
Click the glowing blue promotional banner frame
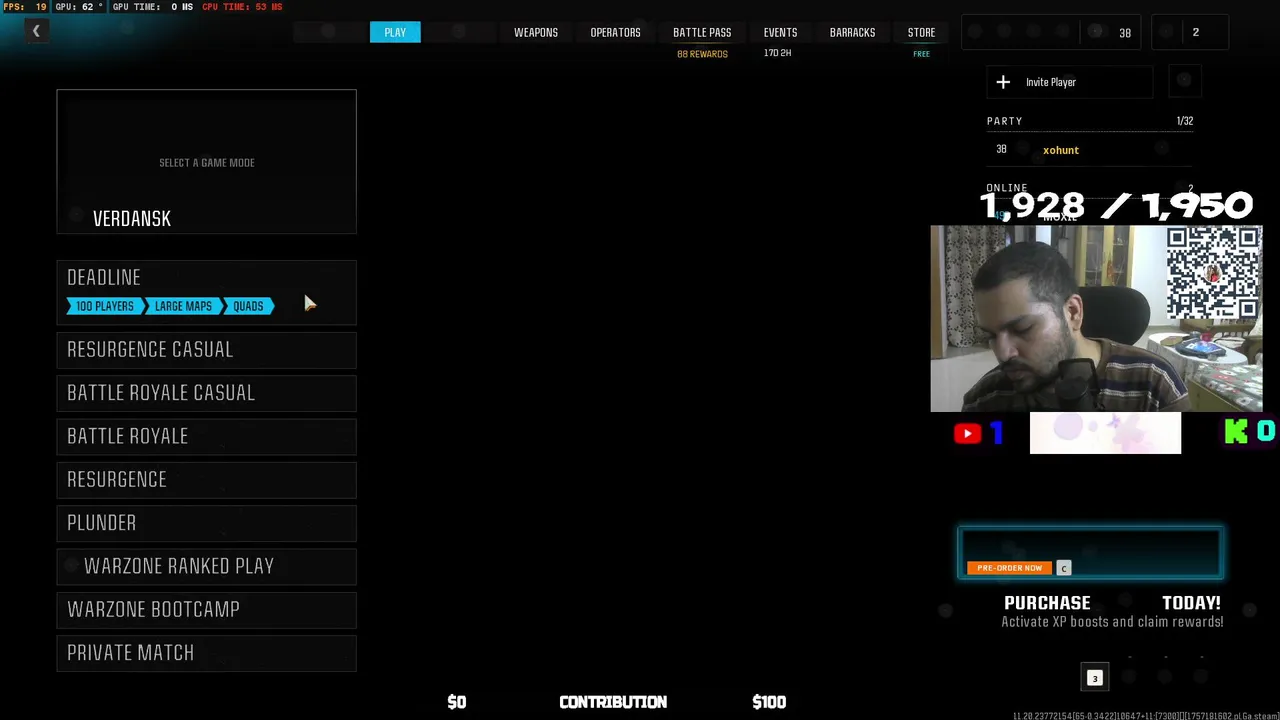point(1090,553)
